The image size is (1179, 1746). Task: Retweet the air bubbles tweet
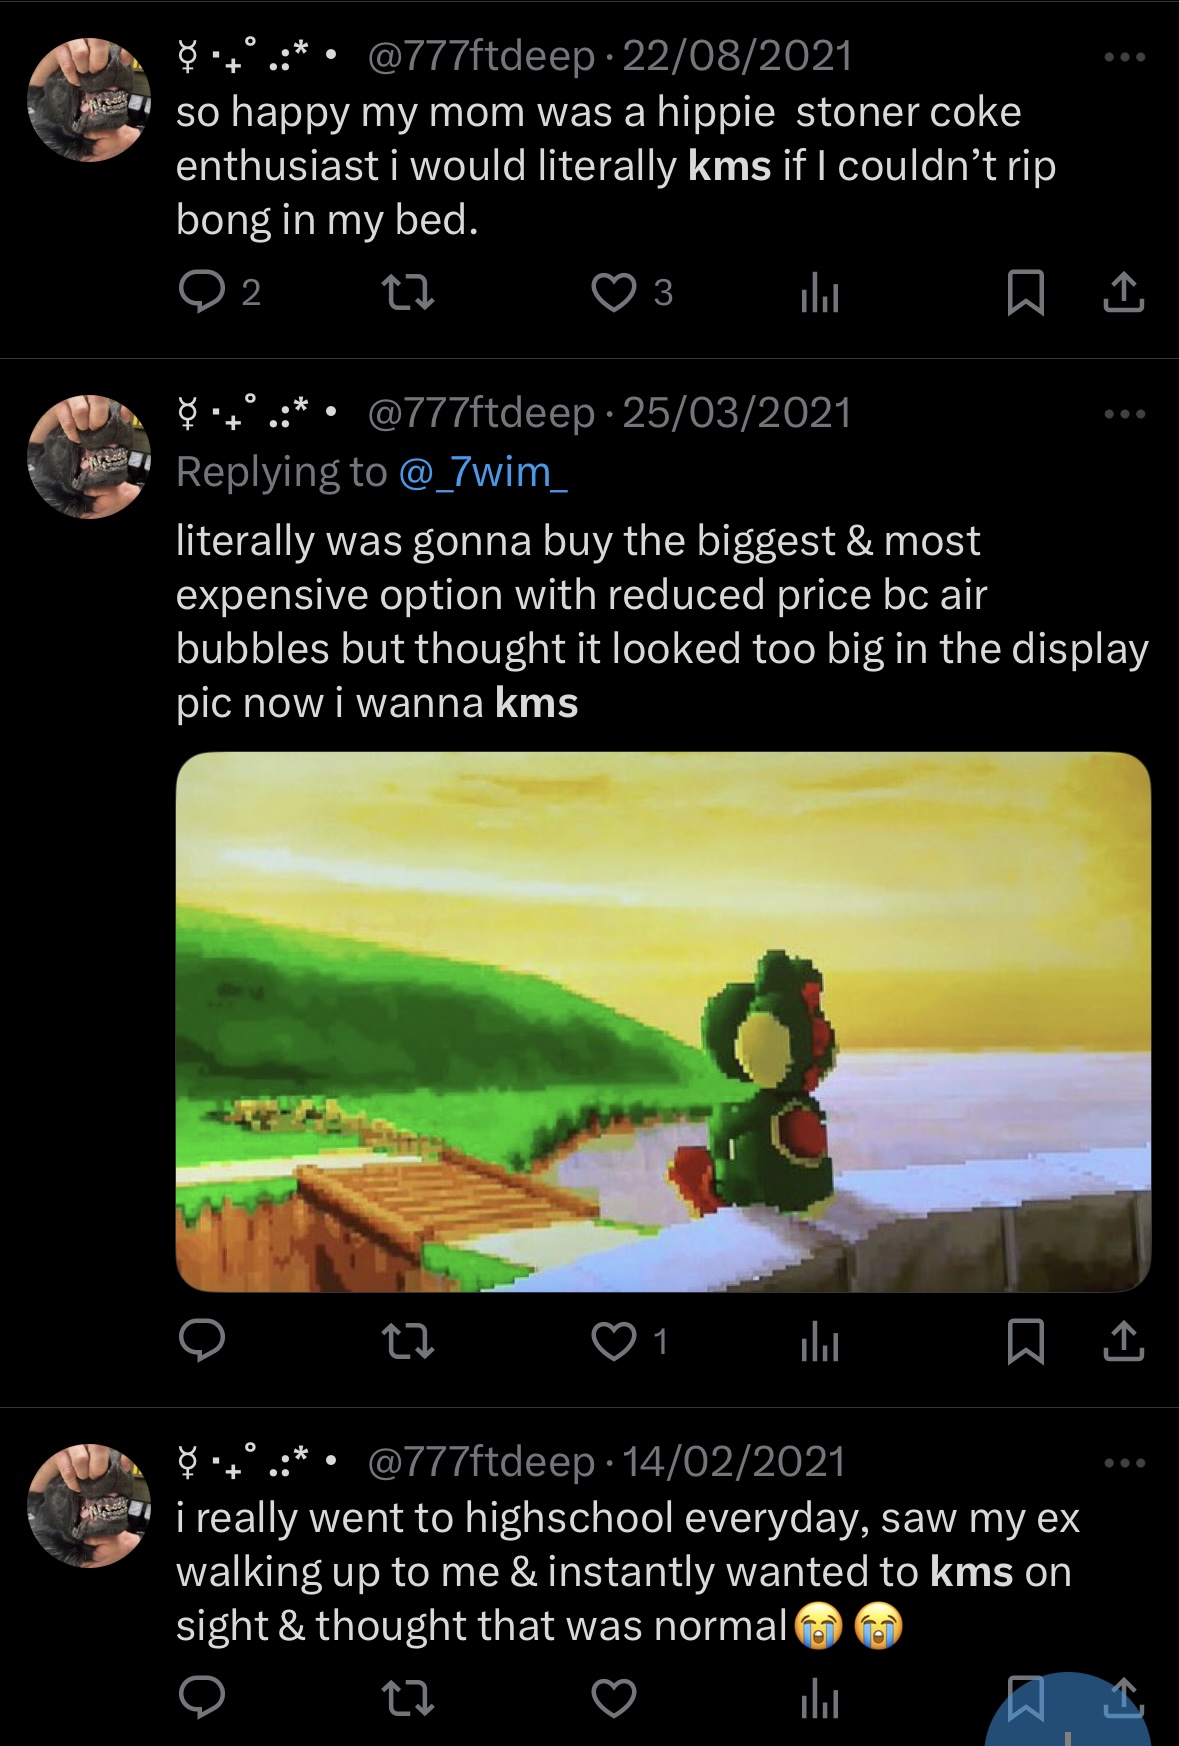[x=408, y=1341]
